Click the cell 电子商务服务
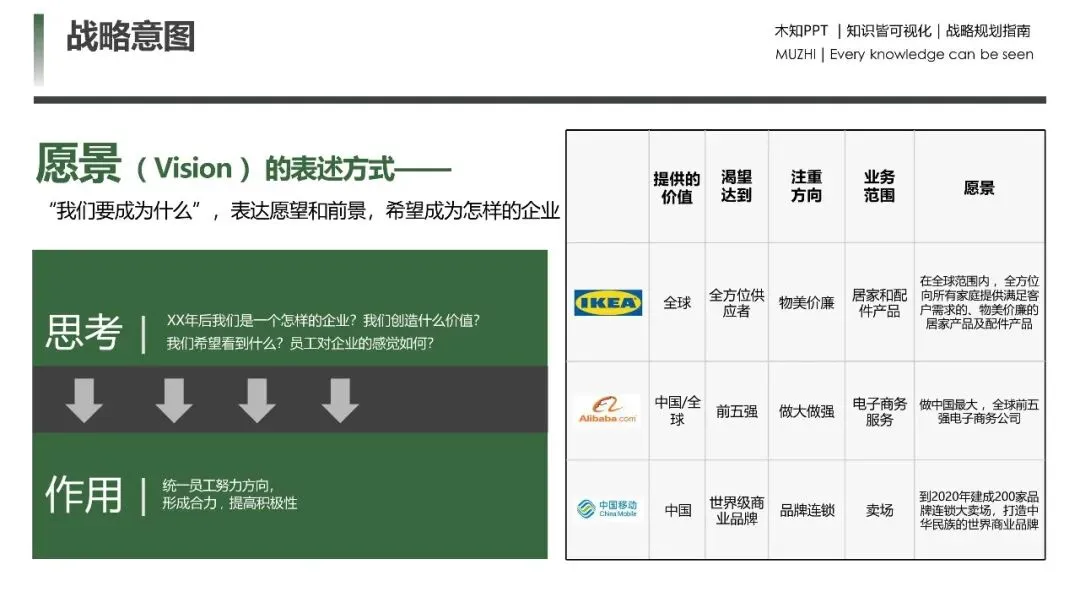This screenshot has height=608, width=1080. (x=880, y=411)
